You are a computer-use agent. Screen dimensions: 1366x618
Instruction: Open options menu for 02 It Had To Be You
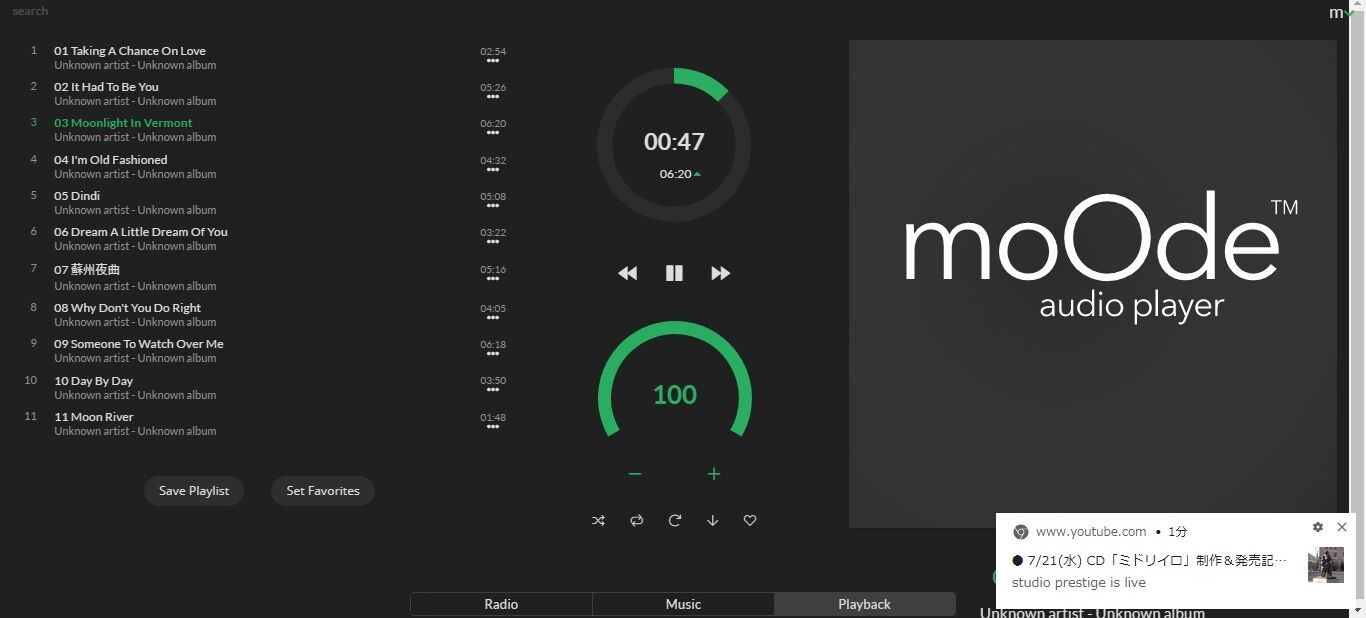point(493,97)
